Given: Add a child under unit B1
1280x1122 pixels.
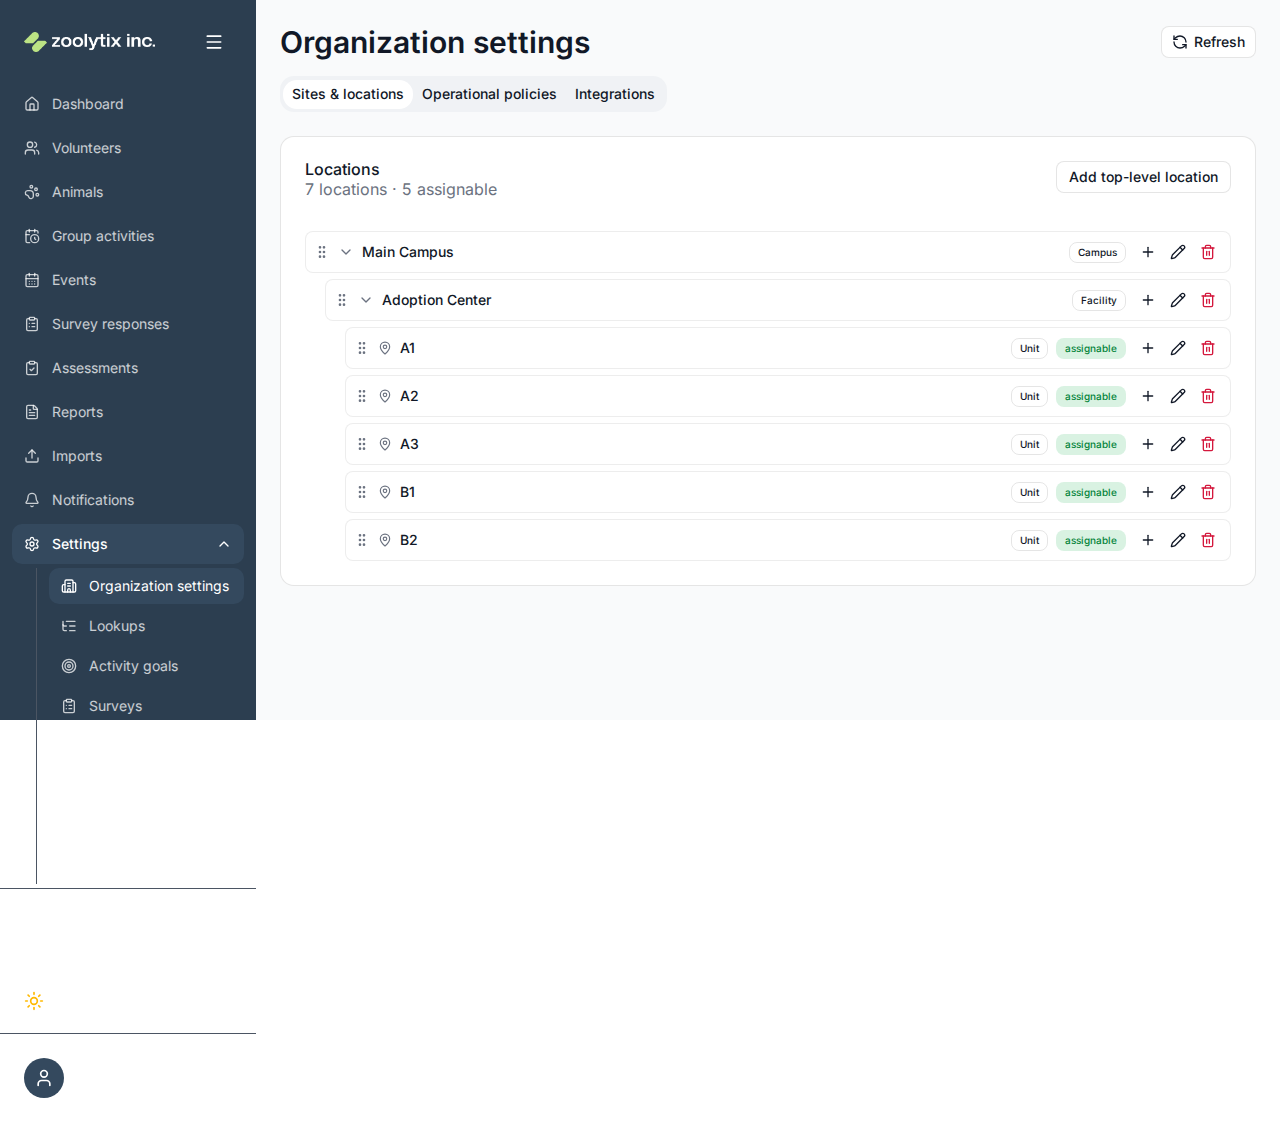Looking at the screenshot, I should click(x=1148, y=492).
